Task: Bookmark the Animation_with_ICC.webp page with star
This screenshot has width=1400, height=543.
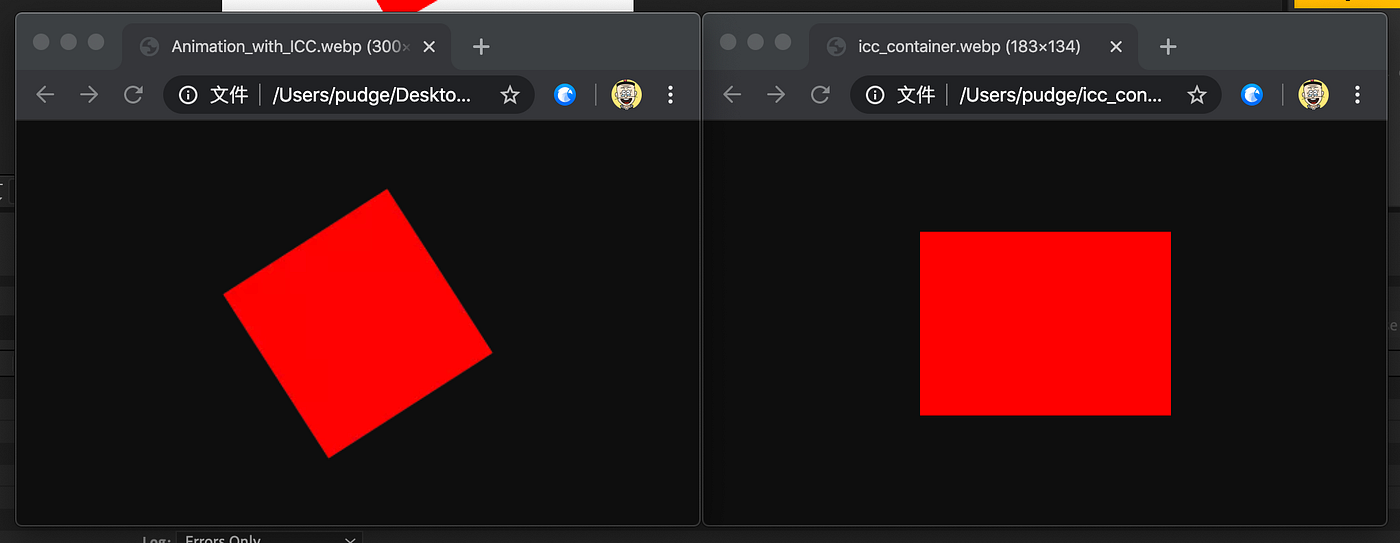Action: point(510,95)
